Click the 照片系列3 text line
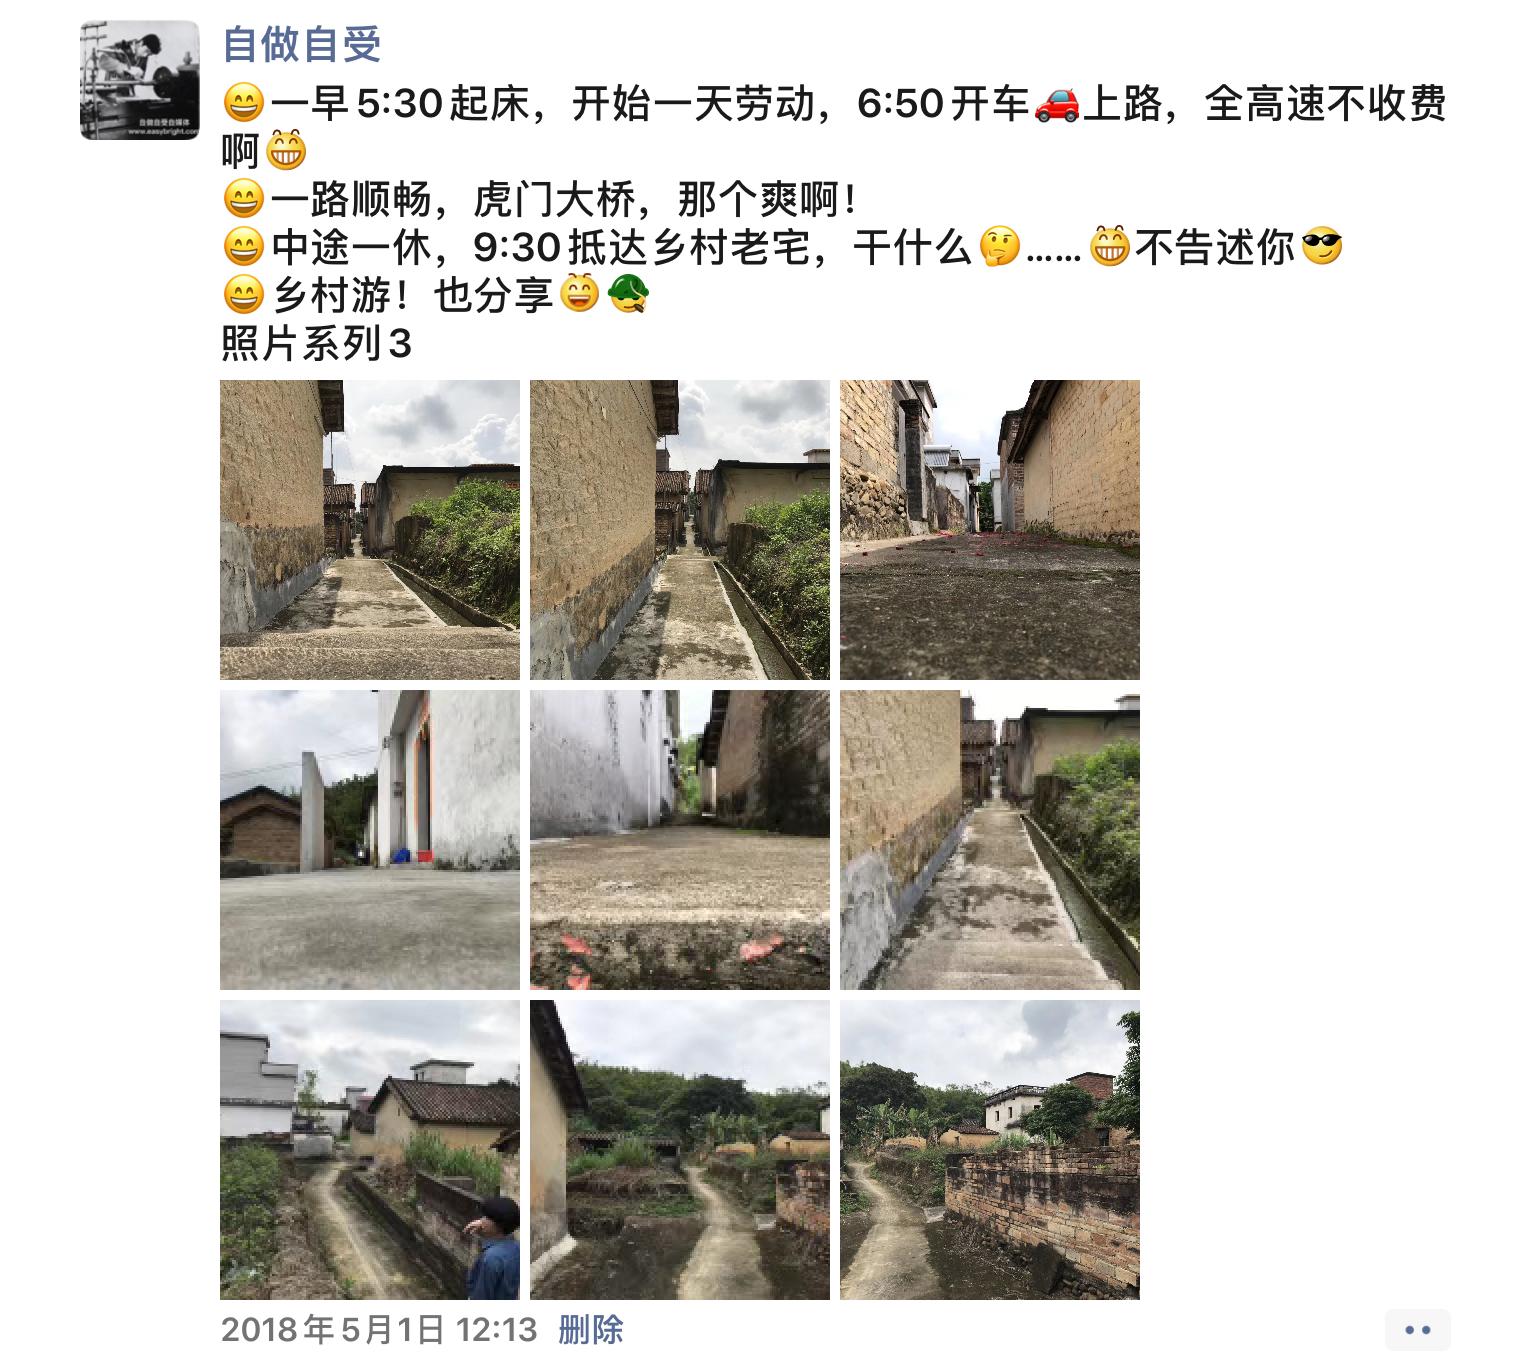1536x1371 pixels. point(316,344)
